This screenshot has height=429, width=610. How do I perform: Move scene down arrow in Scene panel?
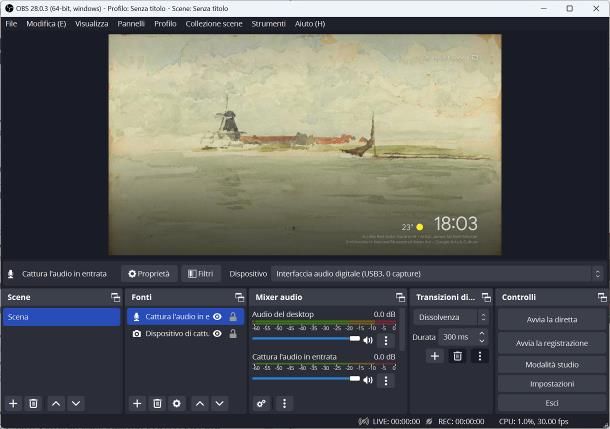pyautogui.click(x=76, y=403)
